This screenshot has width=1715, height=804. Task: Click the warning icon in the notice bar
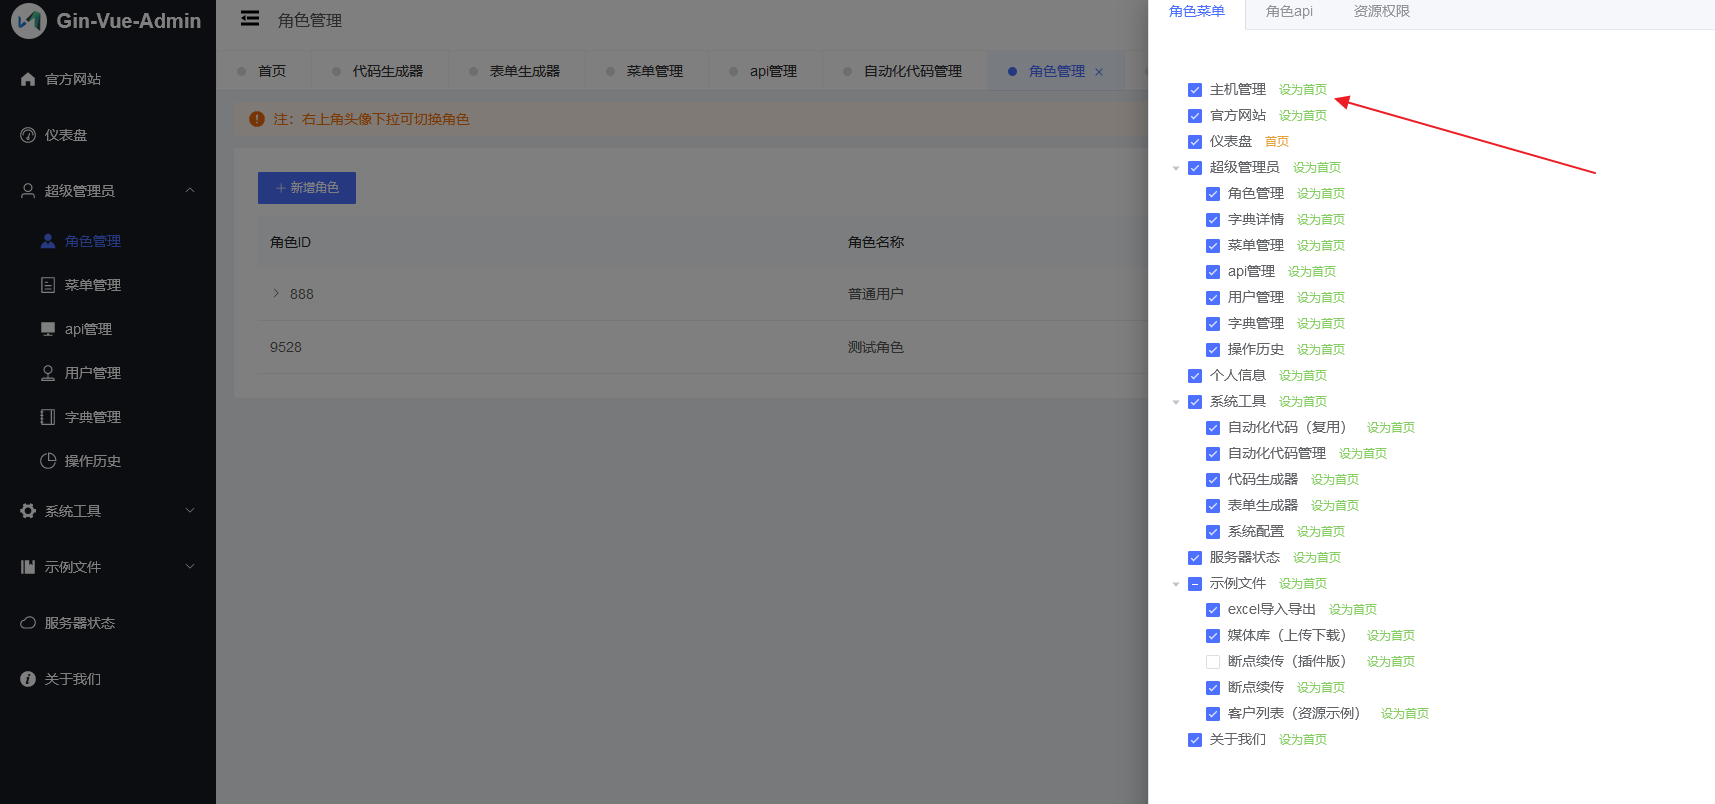click(257, 119)
